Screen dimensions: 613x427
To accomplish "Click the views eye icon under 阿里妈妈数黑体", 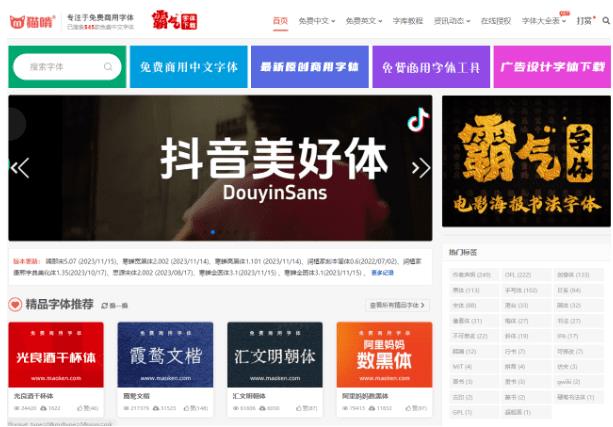I will [x=345, y=408].
